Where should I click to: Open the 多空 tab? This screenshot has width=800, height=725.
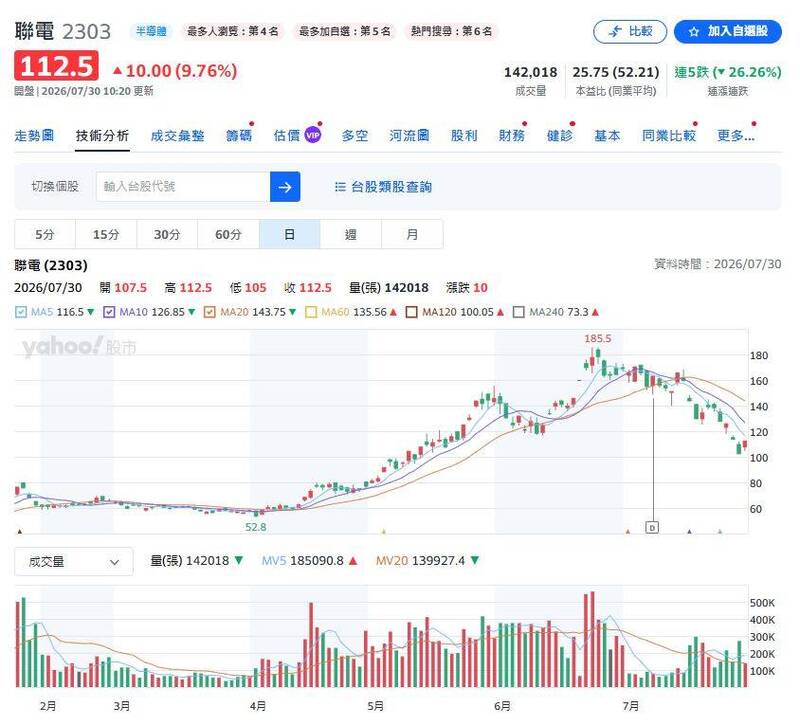coord(355,136)
